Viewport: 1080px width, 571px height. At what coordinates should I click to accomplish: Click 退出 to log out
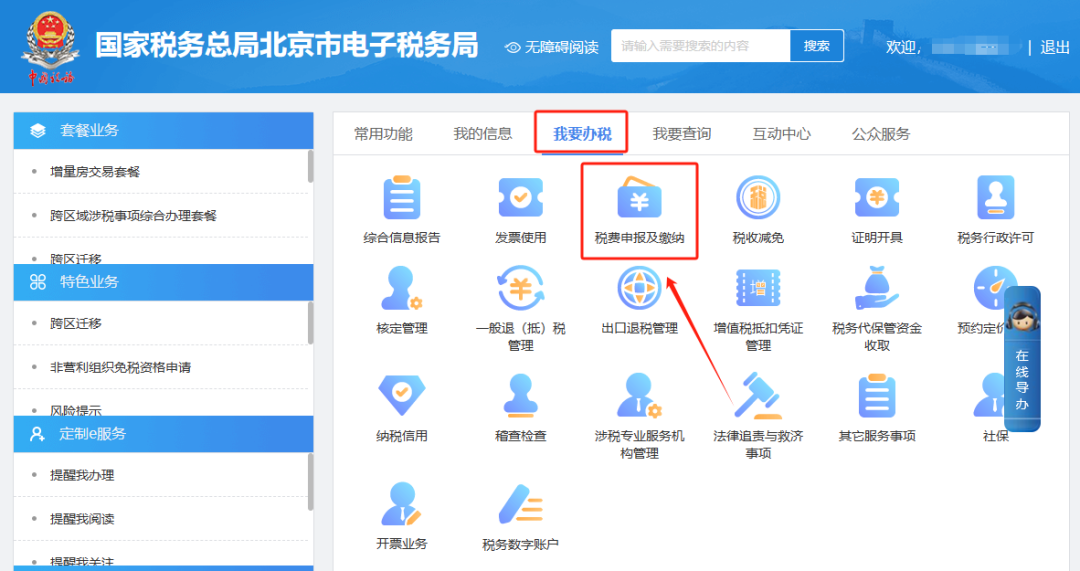pyautogui.click(x=1055, y=47)
